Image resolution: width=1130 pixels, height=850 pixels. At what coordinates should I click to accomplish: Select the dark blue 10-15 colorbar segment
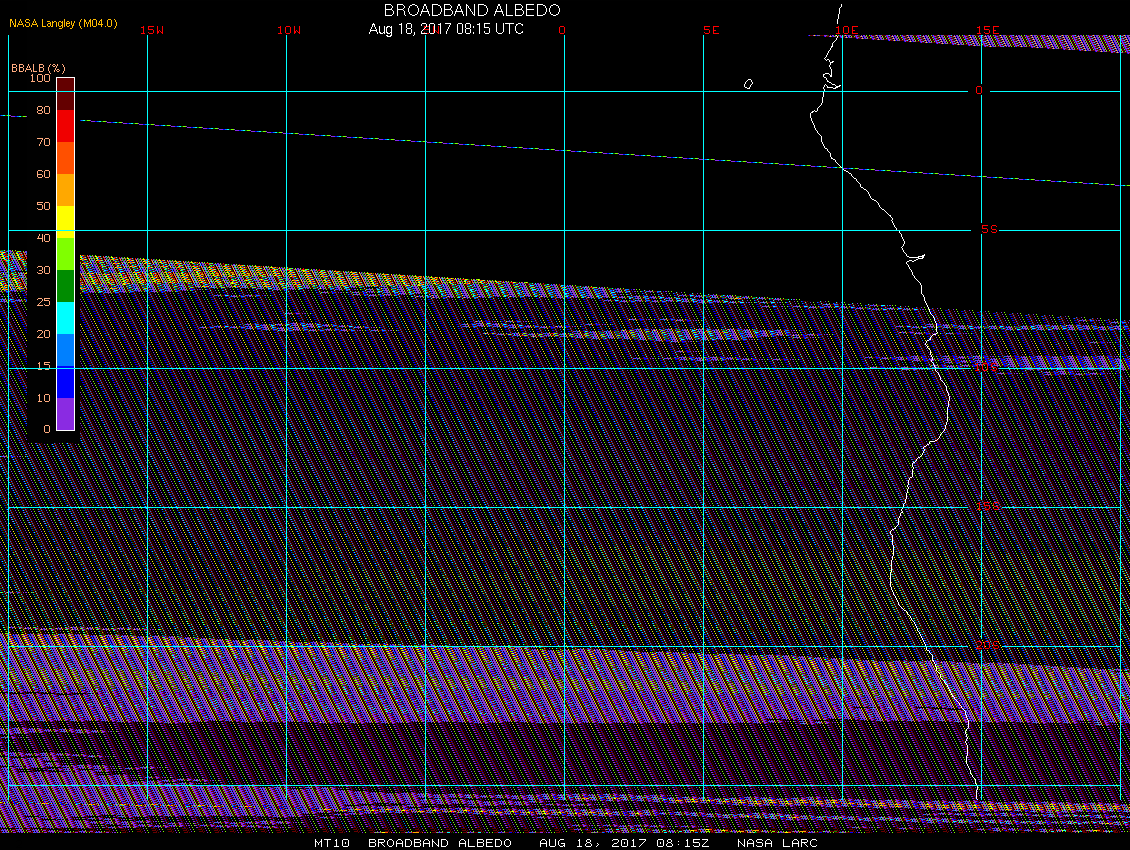tap(65, 382)
